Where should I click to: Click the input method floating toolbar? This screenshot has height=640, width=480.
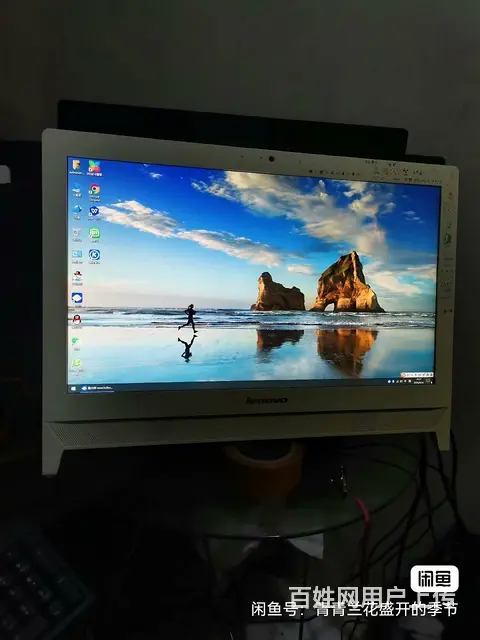[416, 374]
